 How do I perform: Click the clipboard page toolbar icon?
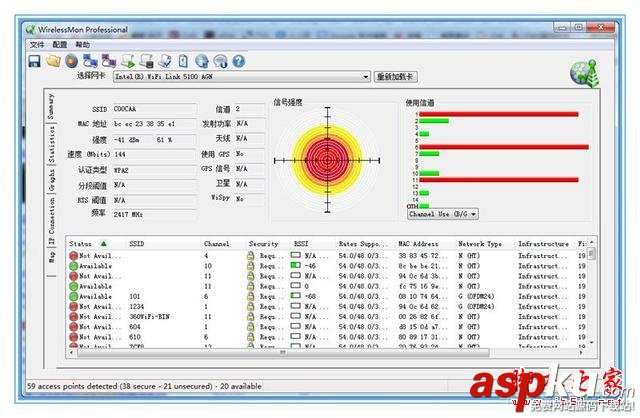coord(183,61)
